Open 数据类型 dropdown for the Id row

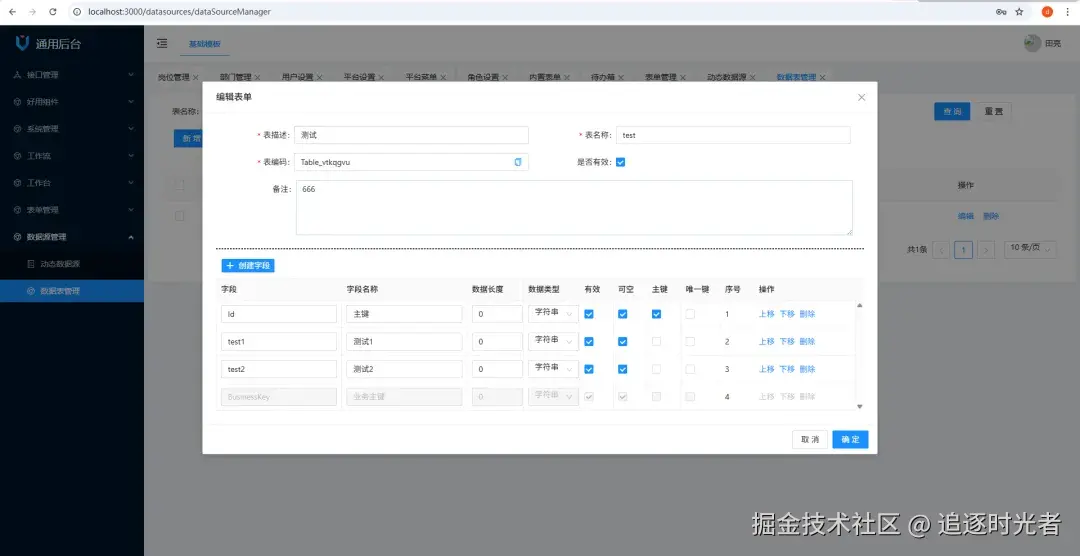tap(553, 313)
